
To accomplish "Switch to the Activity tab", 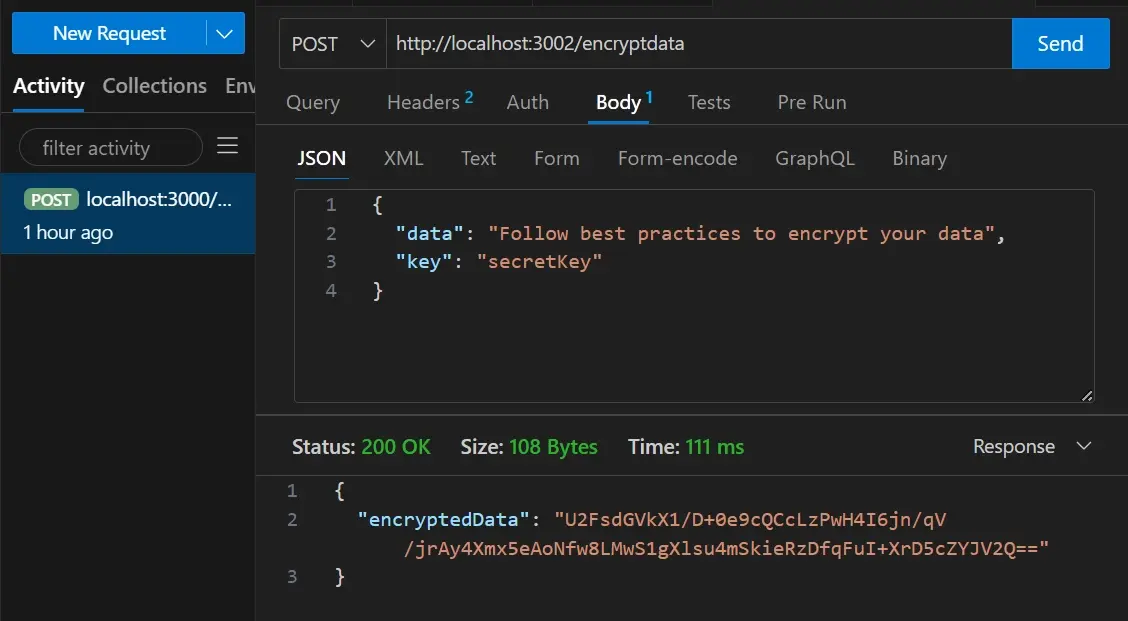I will (48, 86).
